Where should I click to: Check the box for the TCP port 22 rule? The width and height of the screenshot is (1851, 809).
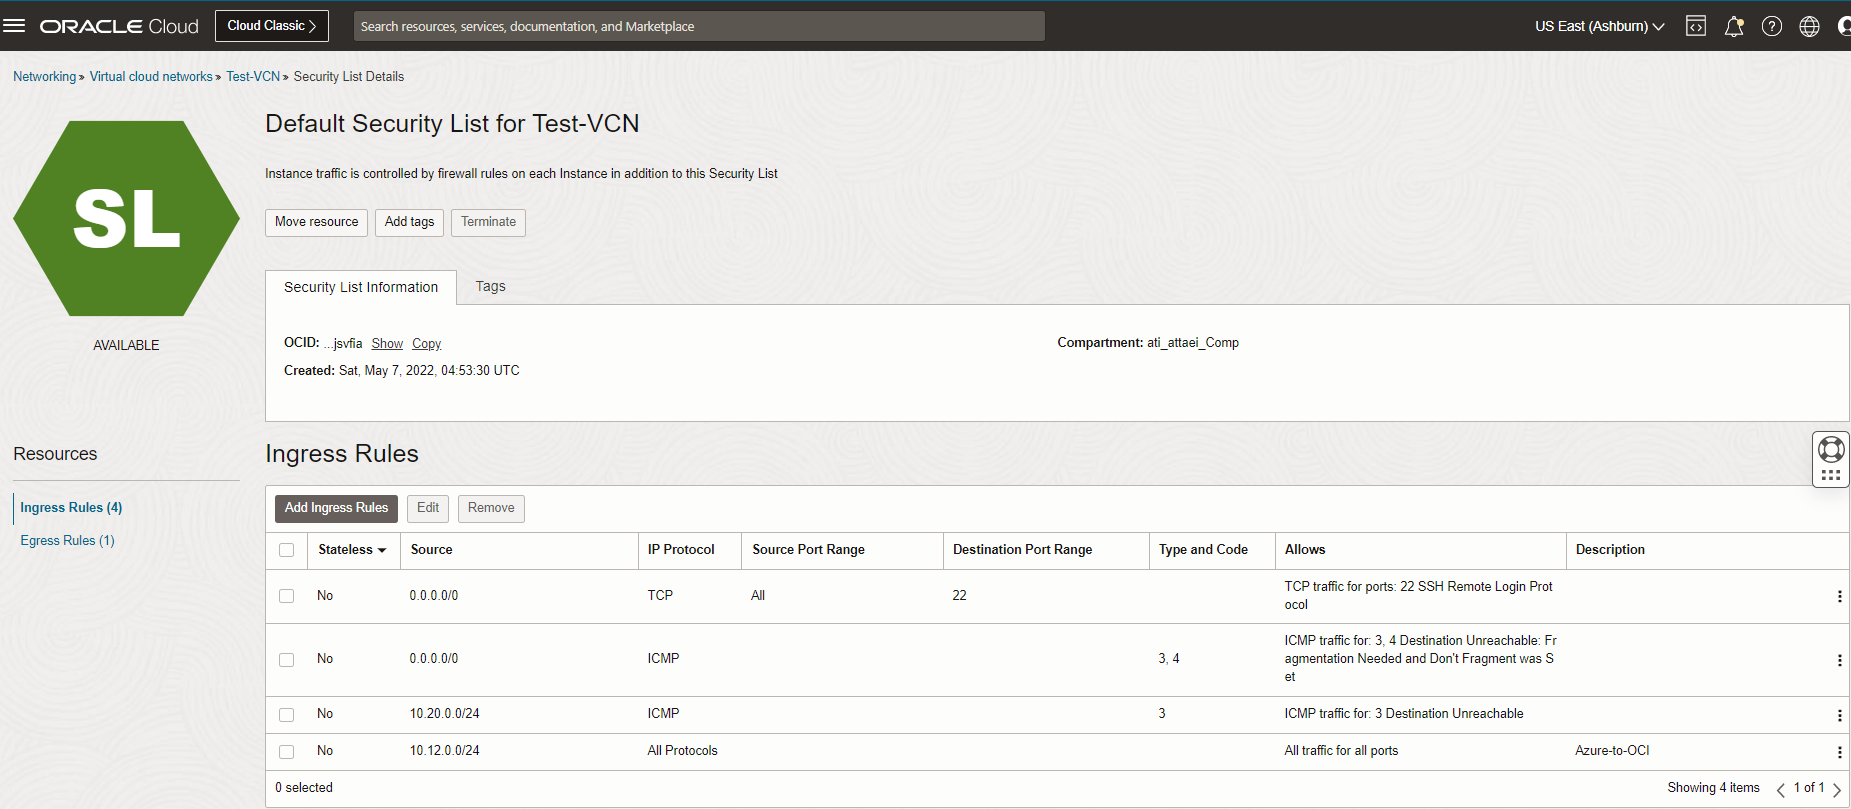(287, 596)
